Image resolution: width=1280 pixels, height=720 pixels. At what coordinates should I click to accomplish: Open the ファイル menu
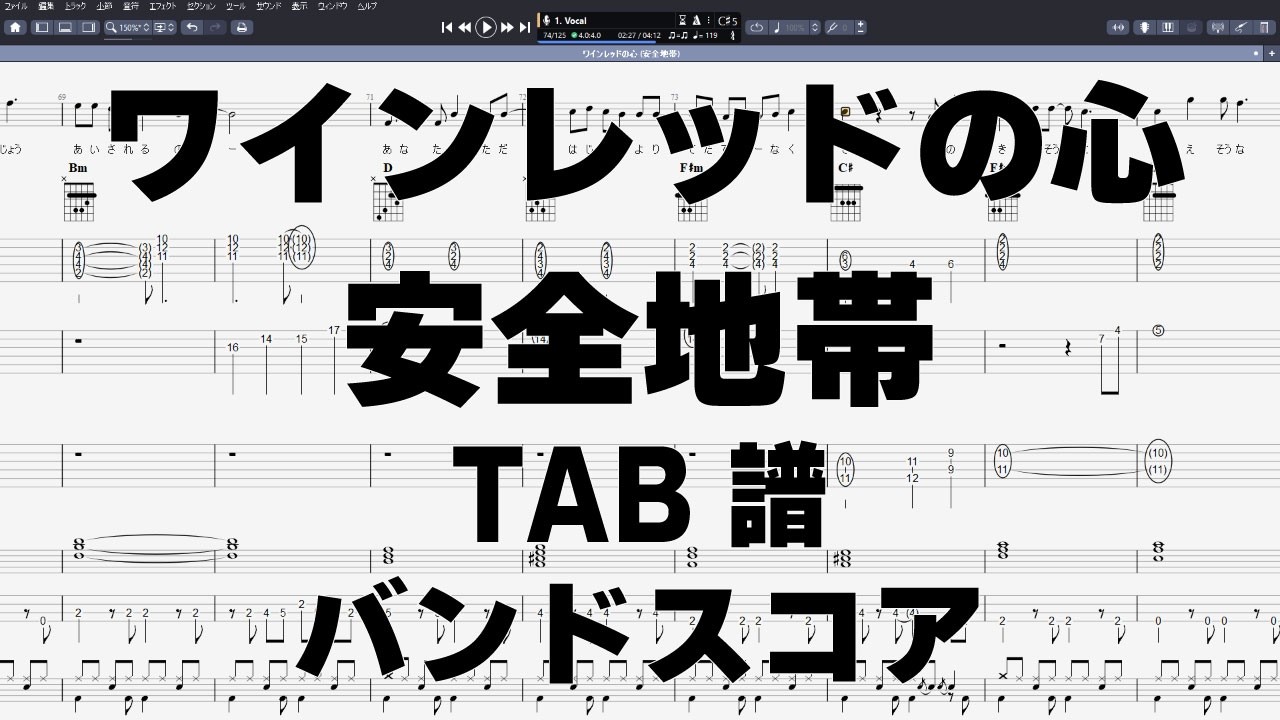coord(16,6)
